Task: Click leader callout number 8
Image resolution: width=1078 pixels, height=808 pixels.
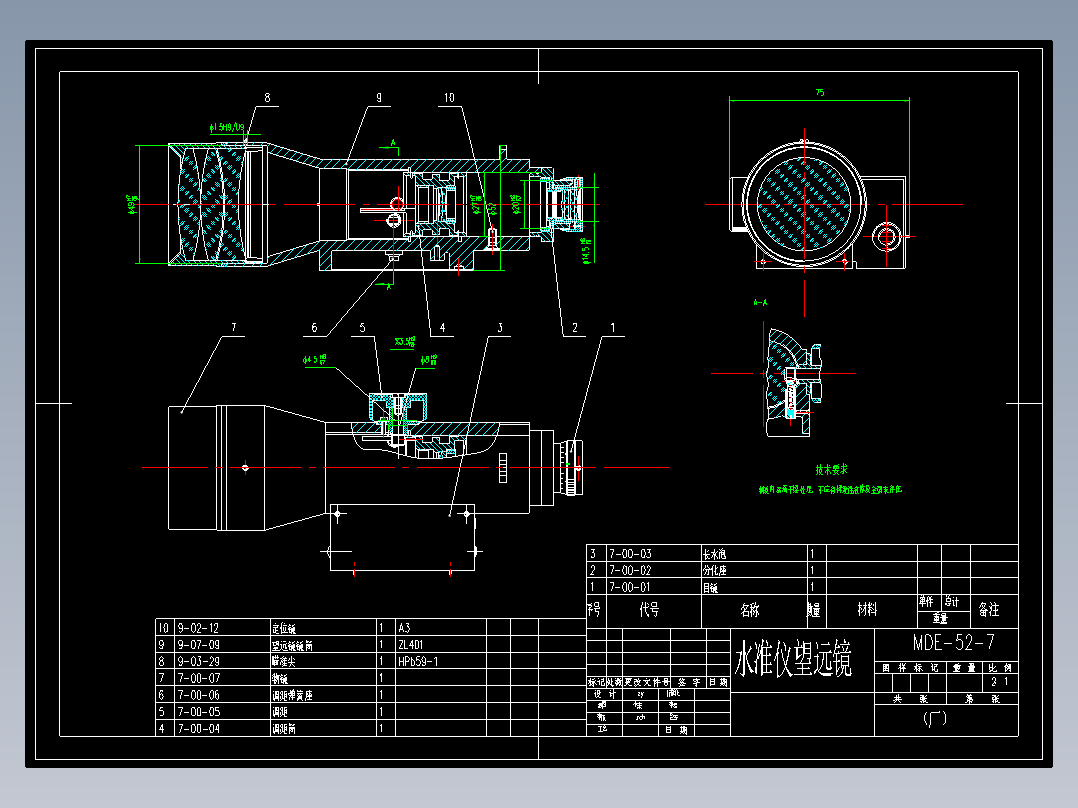Action: (x=267, y=98)
